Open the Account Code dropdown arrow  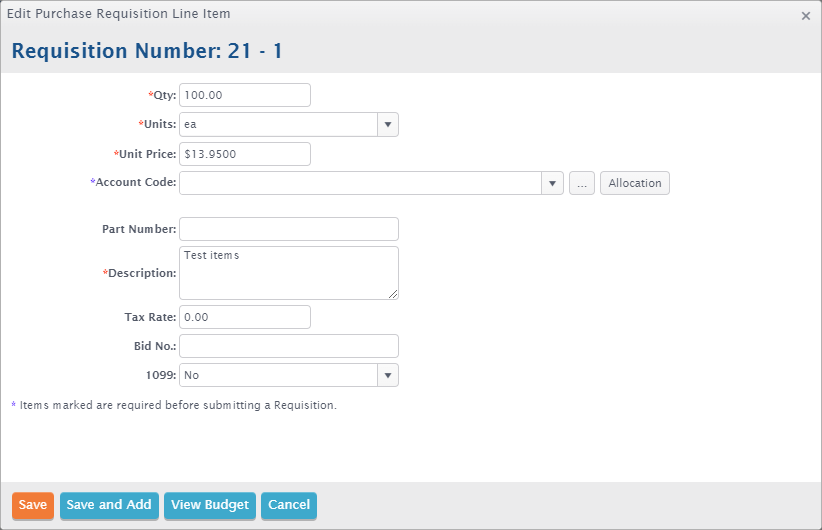click(x=552, y=183)
